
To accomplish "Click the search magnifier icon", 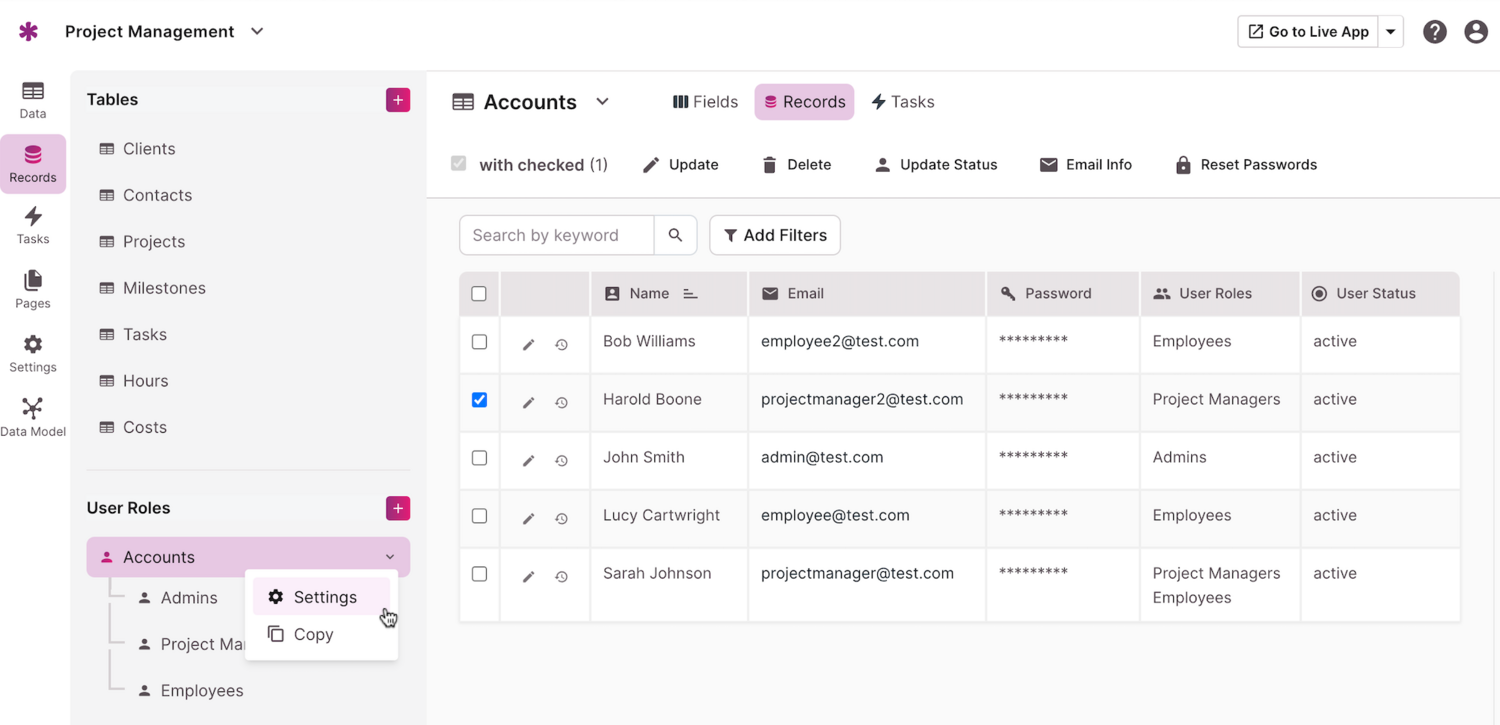I will pos(675,235).
